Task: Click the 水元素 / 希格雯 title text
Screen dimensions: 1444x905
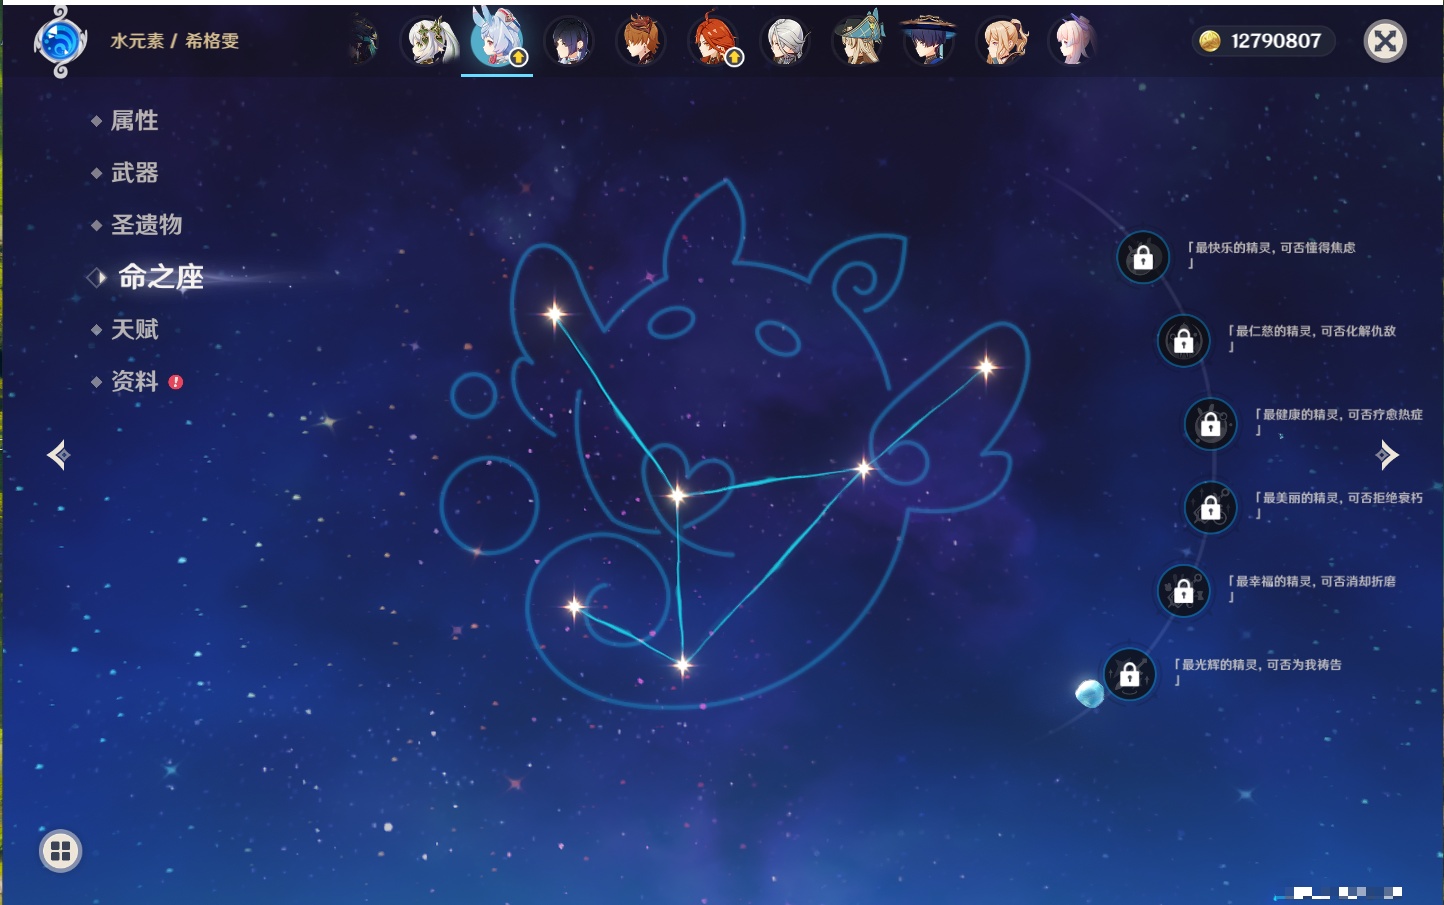Action: click(175, 41)
